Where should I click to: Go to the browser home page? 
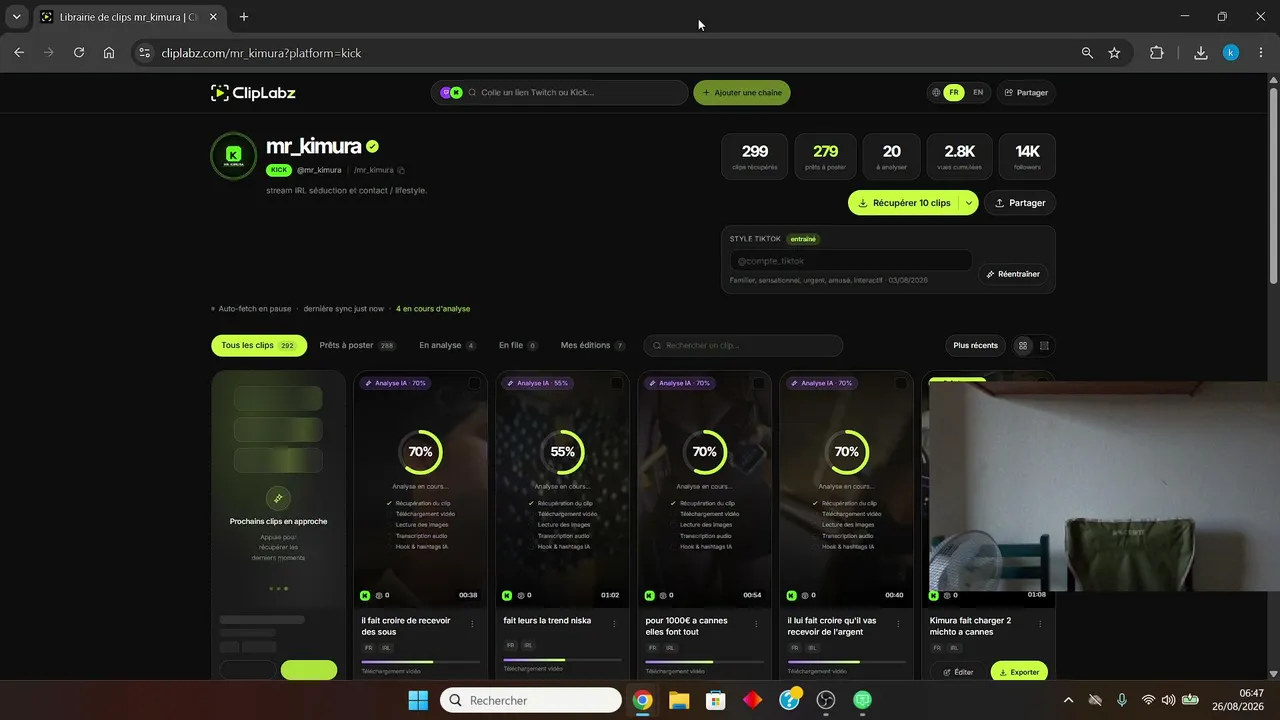(x=109, y=53)
